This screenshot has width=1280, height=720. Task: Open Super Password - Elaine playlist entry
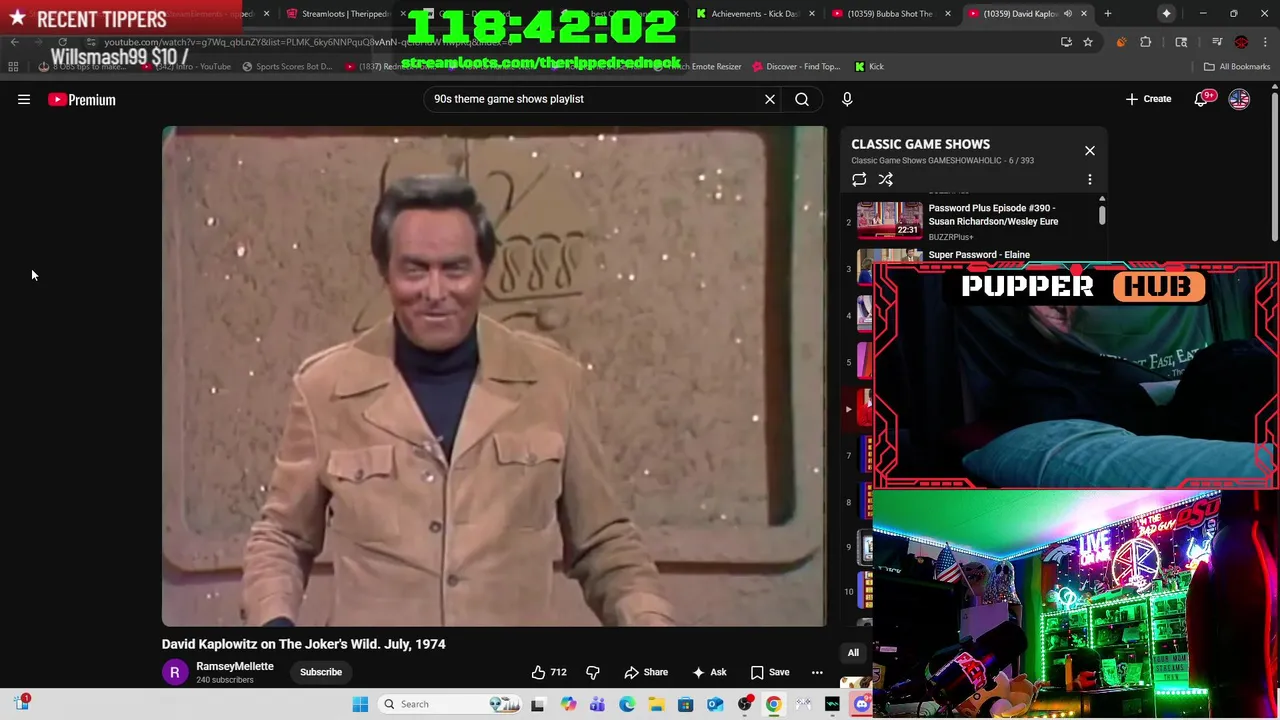979,254
